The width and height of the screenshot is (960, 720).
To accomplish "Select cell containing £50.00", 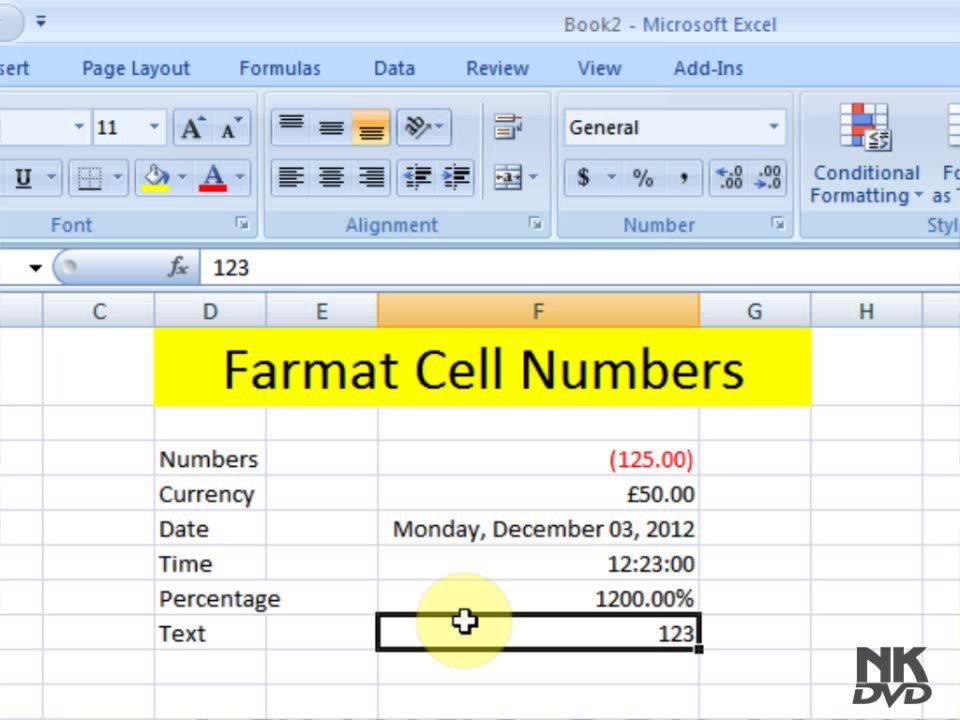I will click(x=538, y=493).
